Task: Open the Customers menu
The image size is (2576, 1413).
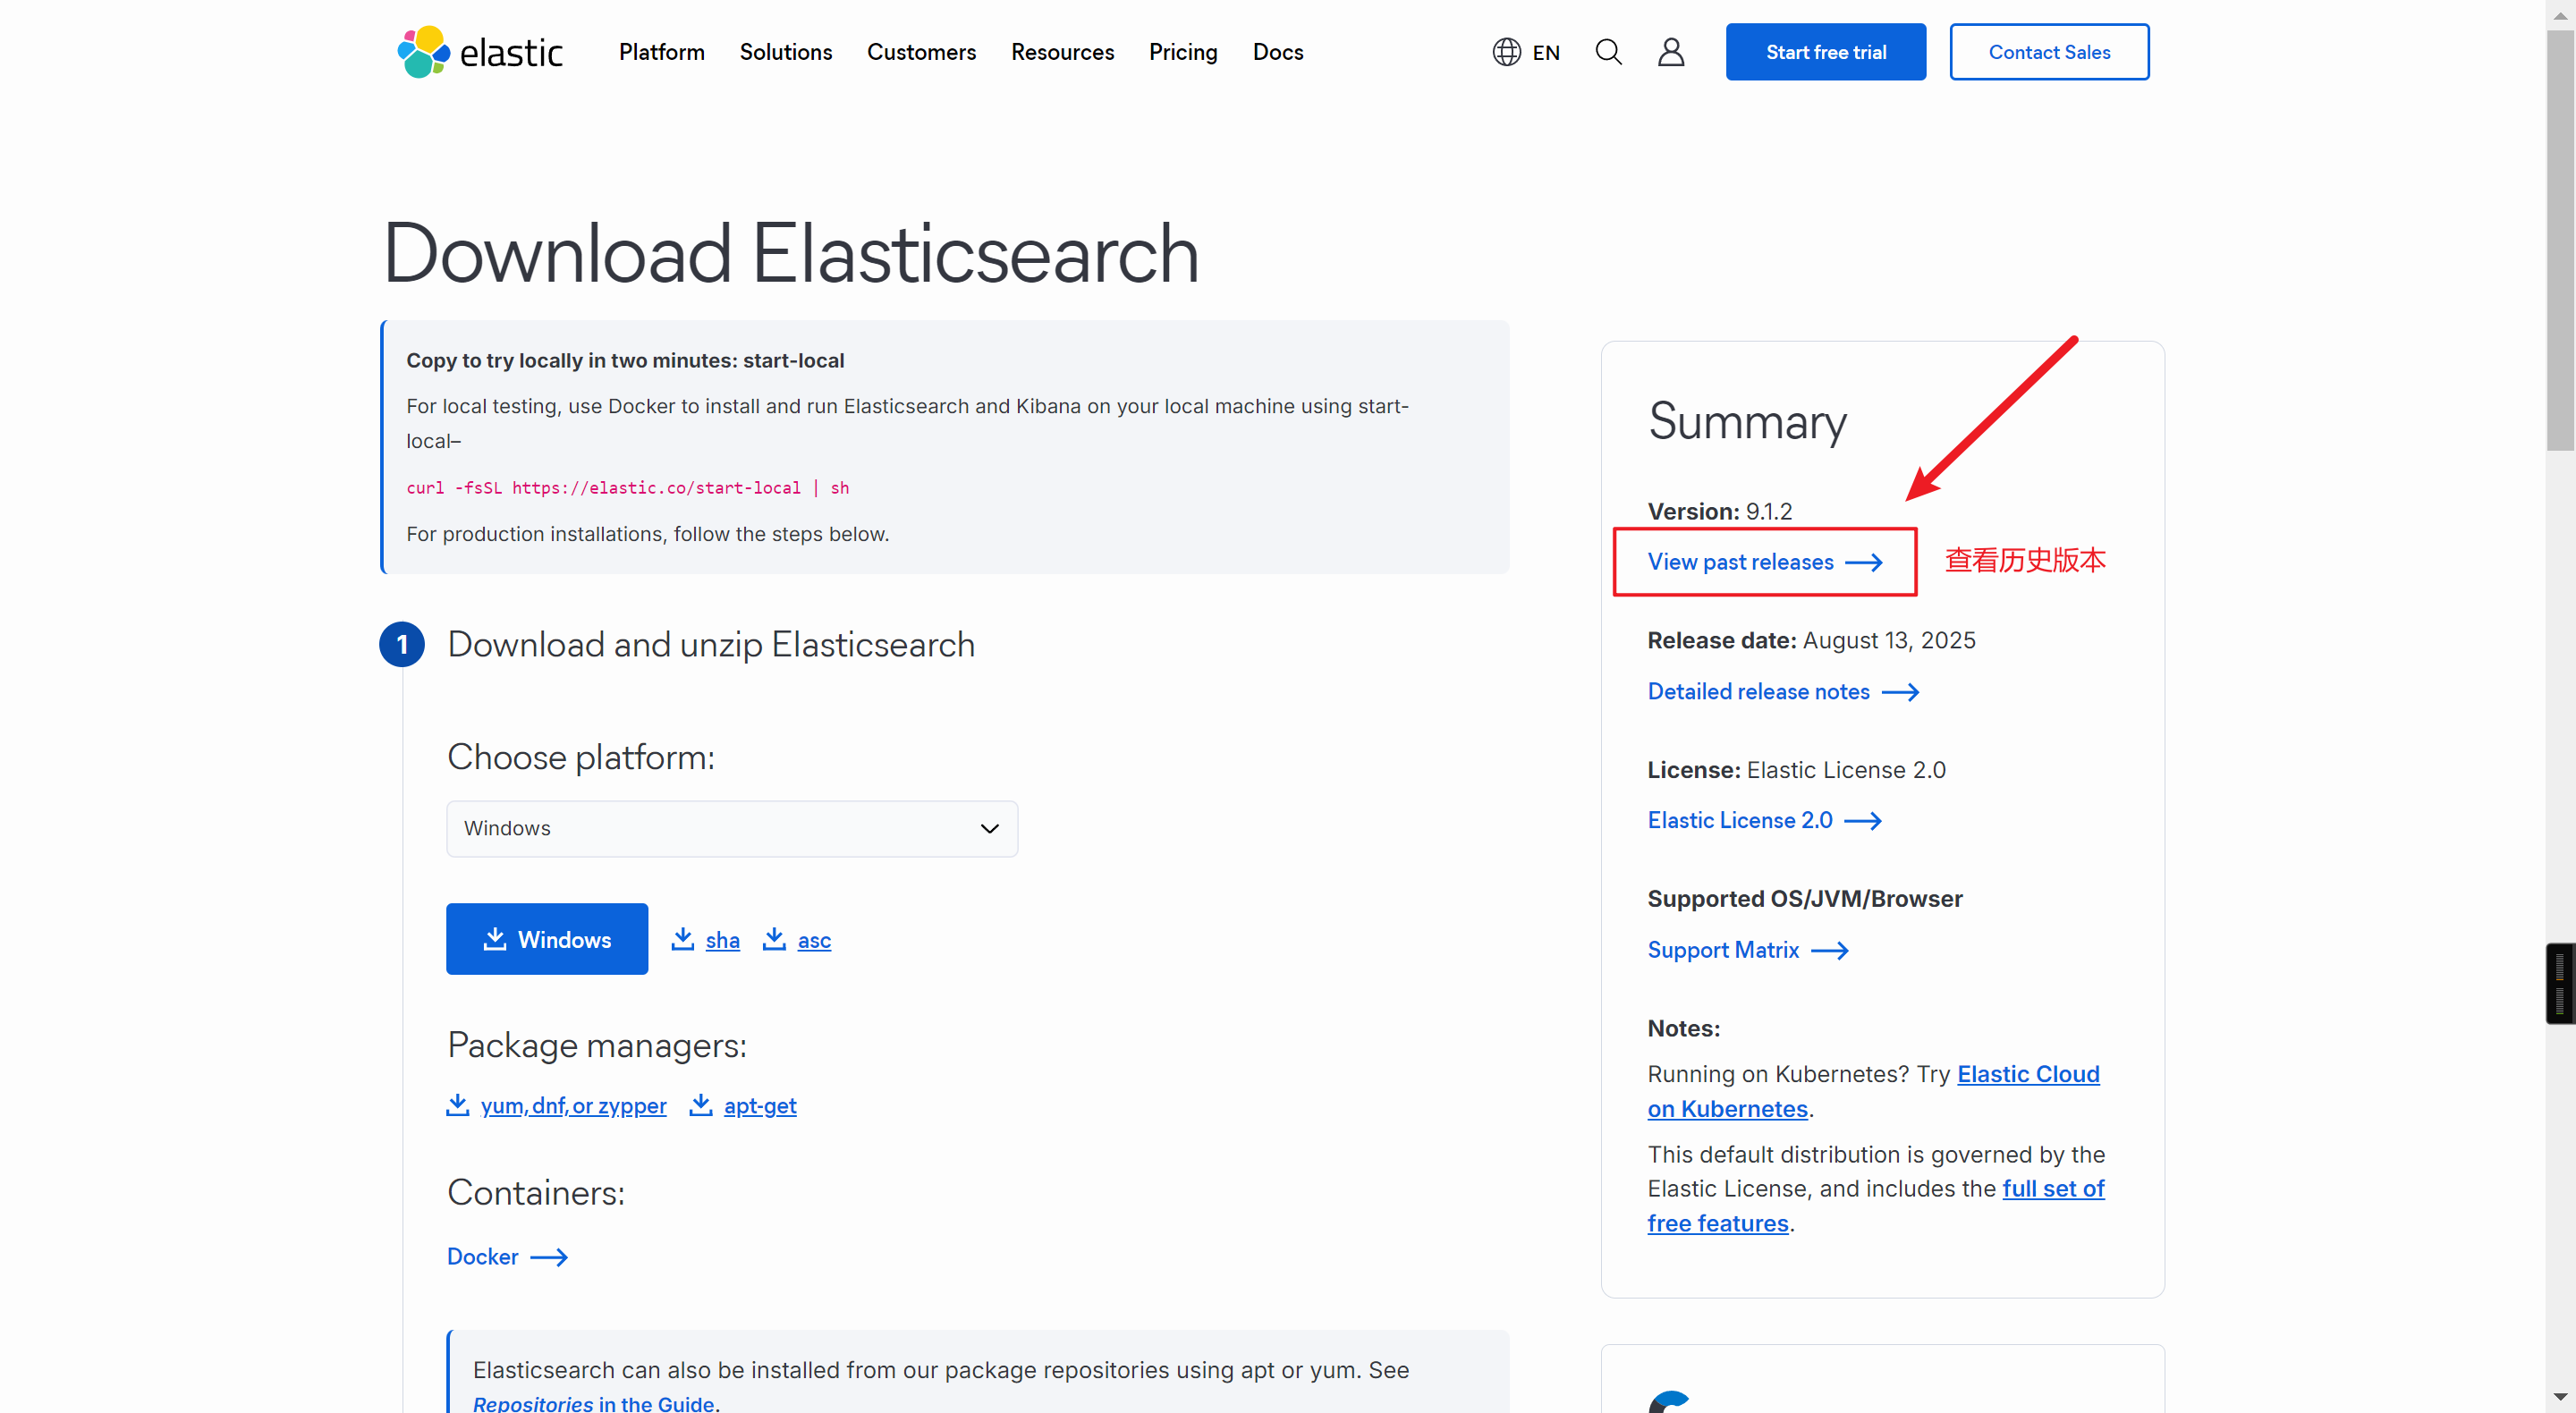Action: 921,52
